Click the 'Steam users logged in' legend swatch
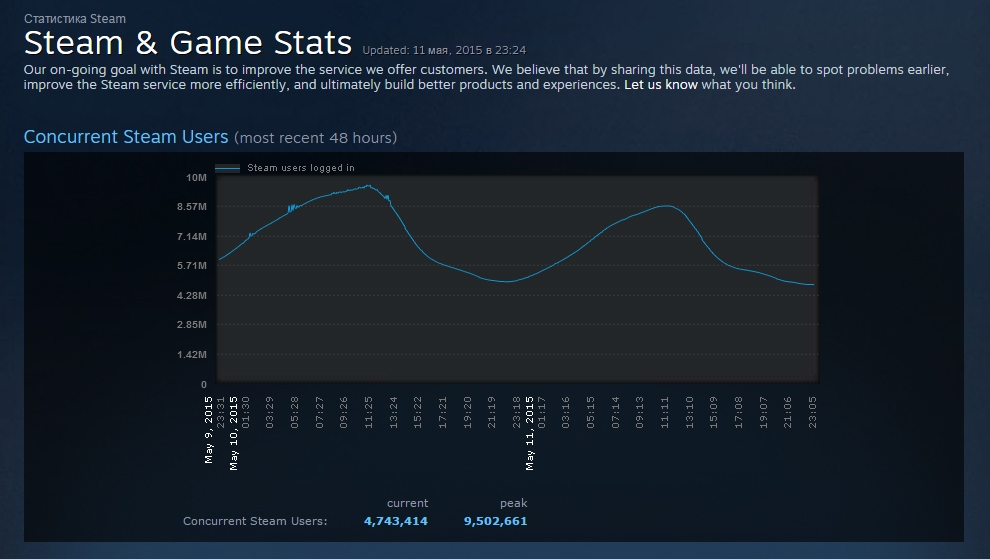990x559 pixels. tap(227, 168)
